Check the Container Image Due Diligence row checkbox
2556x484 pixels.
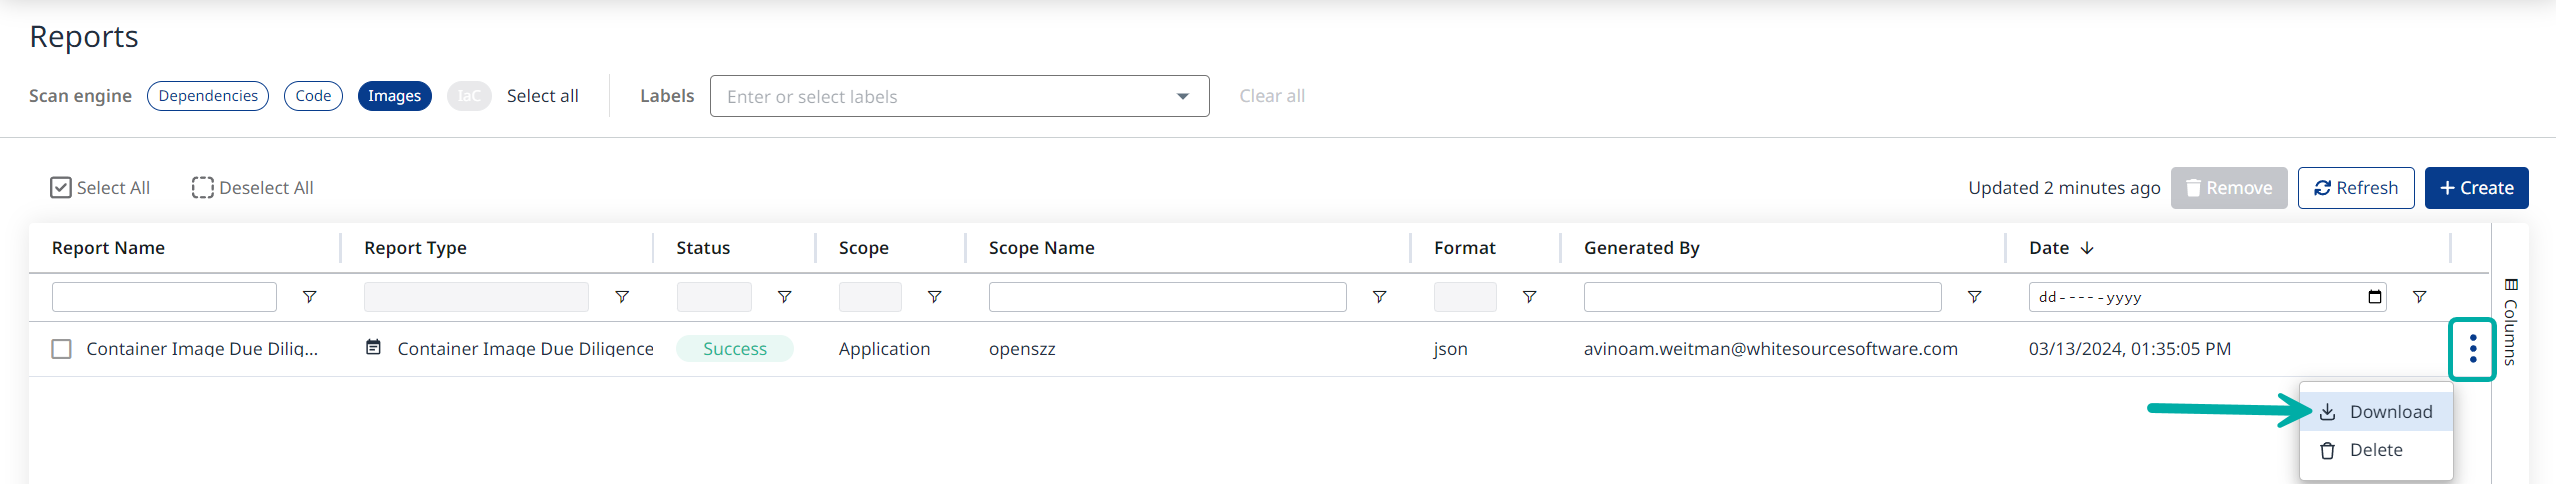pyautogui.click(x=62, y=349)
